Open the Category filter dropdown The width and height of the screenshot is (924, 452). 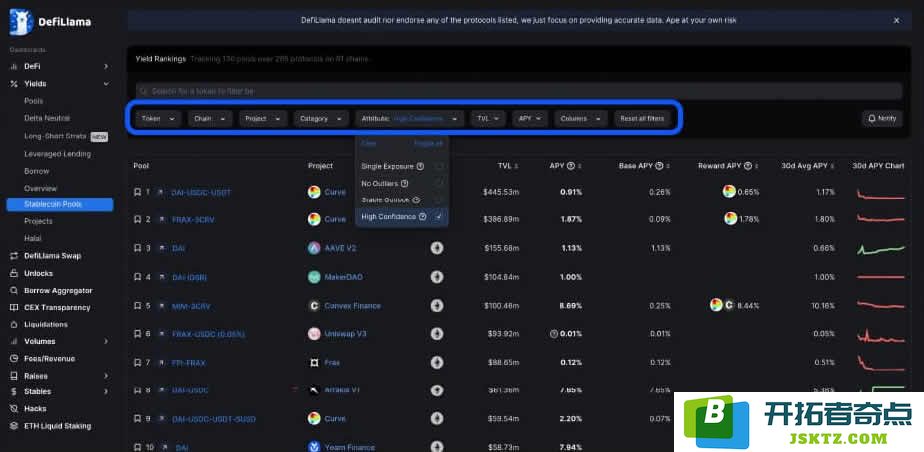(321, 118)
